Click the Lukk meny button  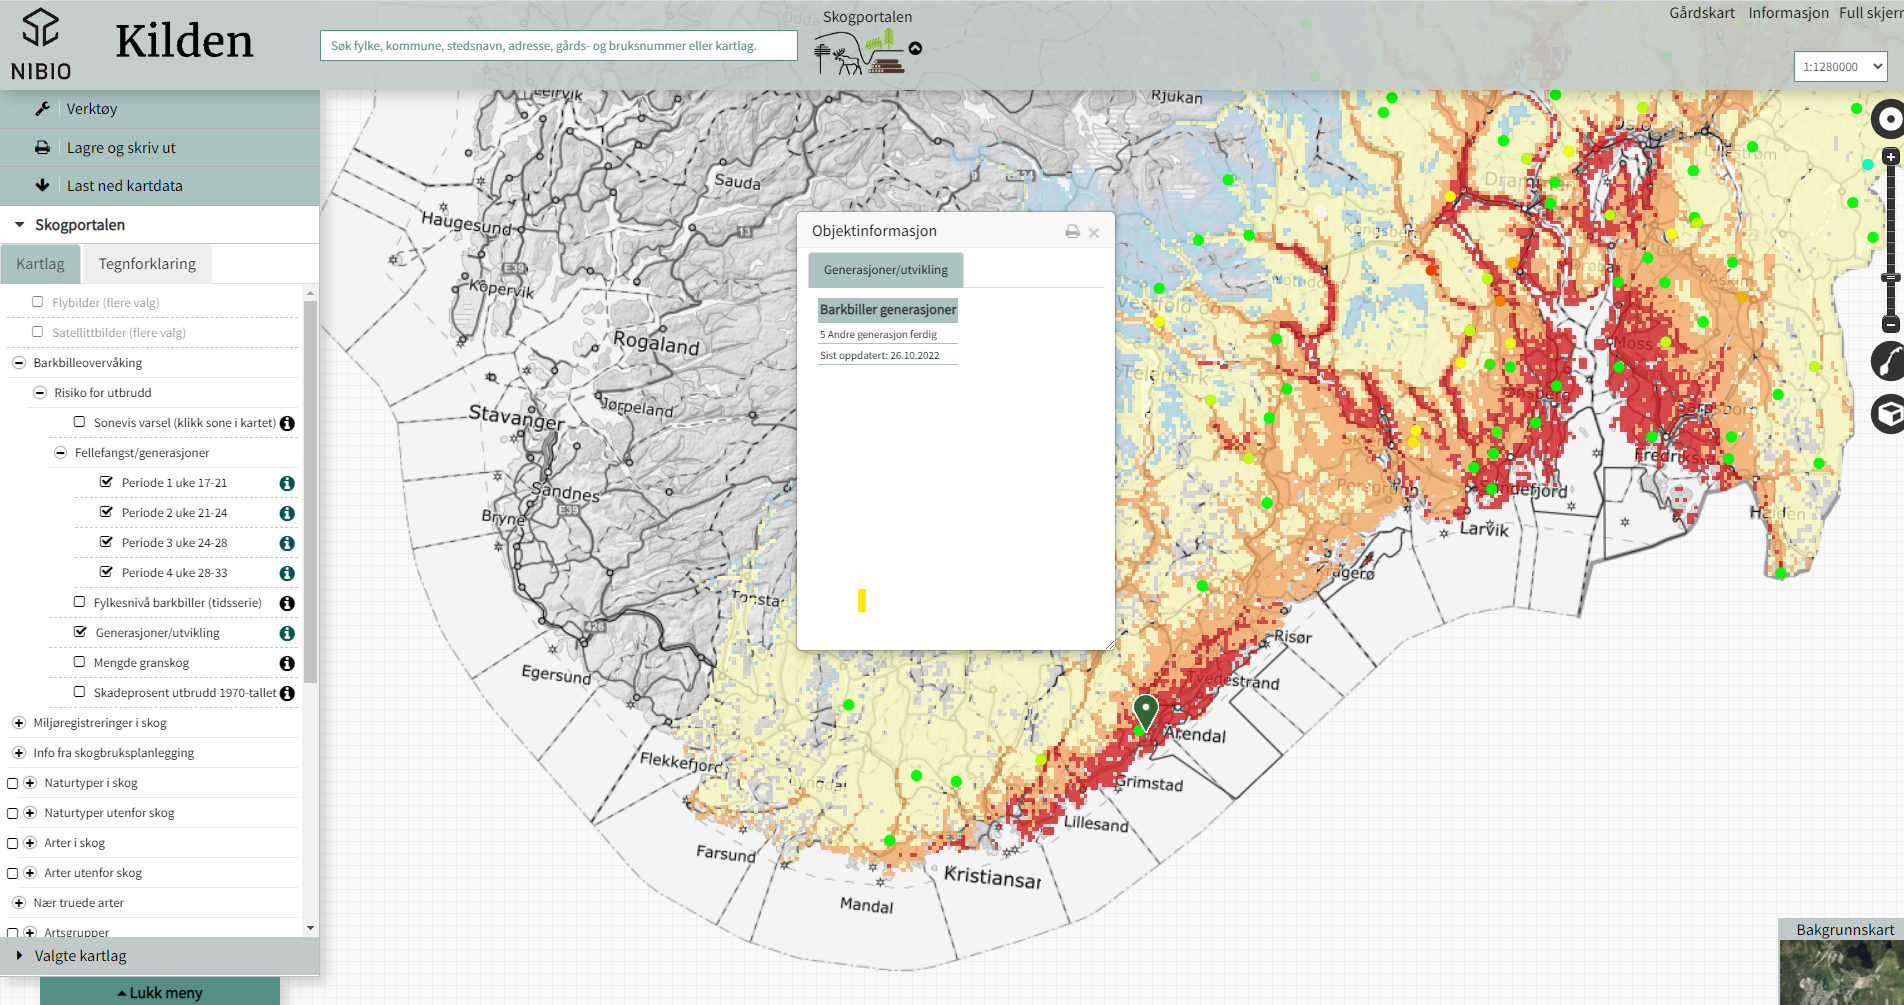point(160,992)
